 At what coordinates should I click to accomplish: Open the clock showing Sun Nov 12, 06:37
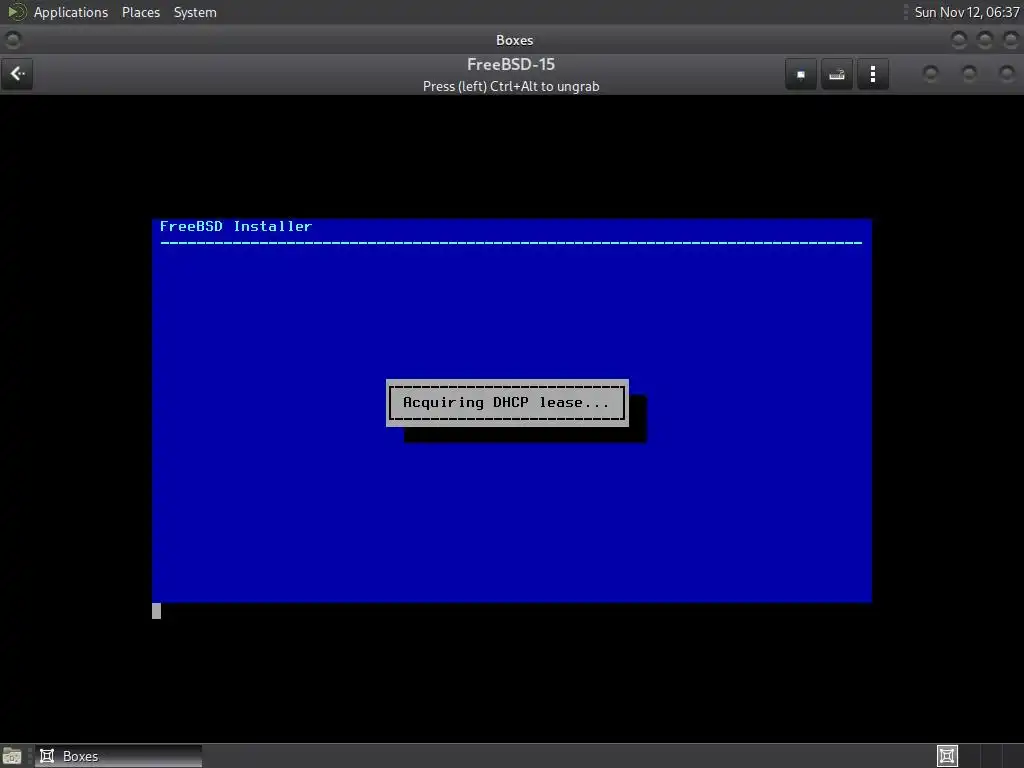pos(967,12)
